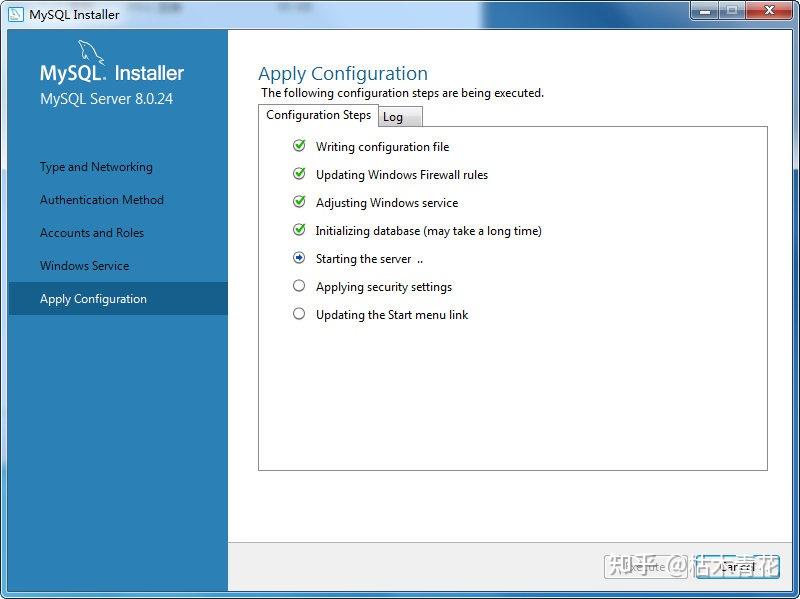Click 'Writing configuration file' step text
Viewport: 800px width, 599px height.
point(383,147)
